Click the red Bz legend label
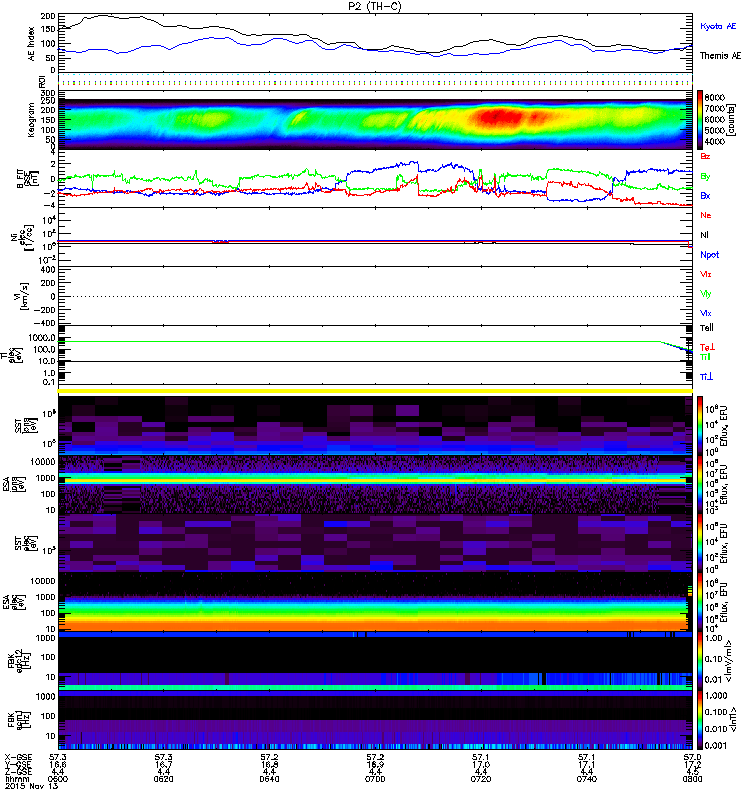 (x=705, y=156)
